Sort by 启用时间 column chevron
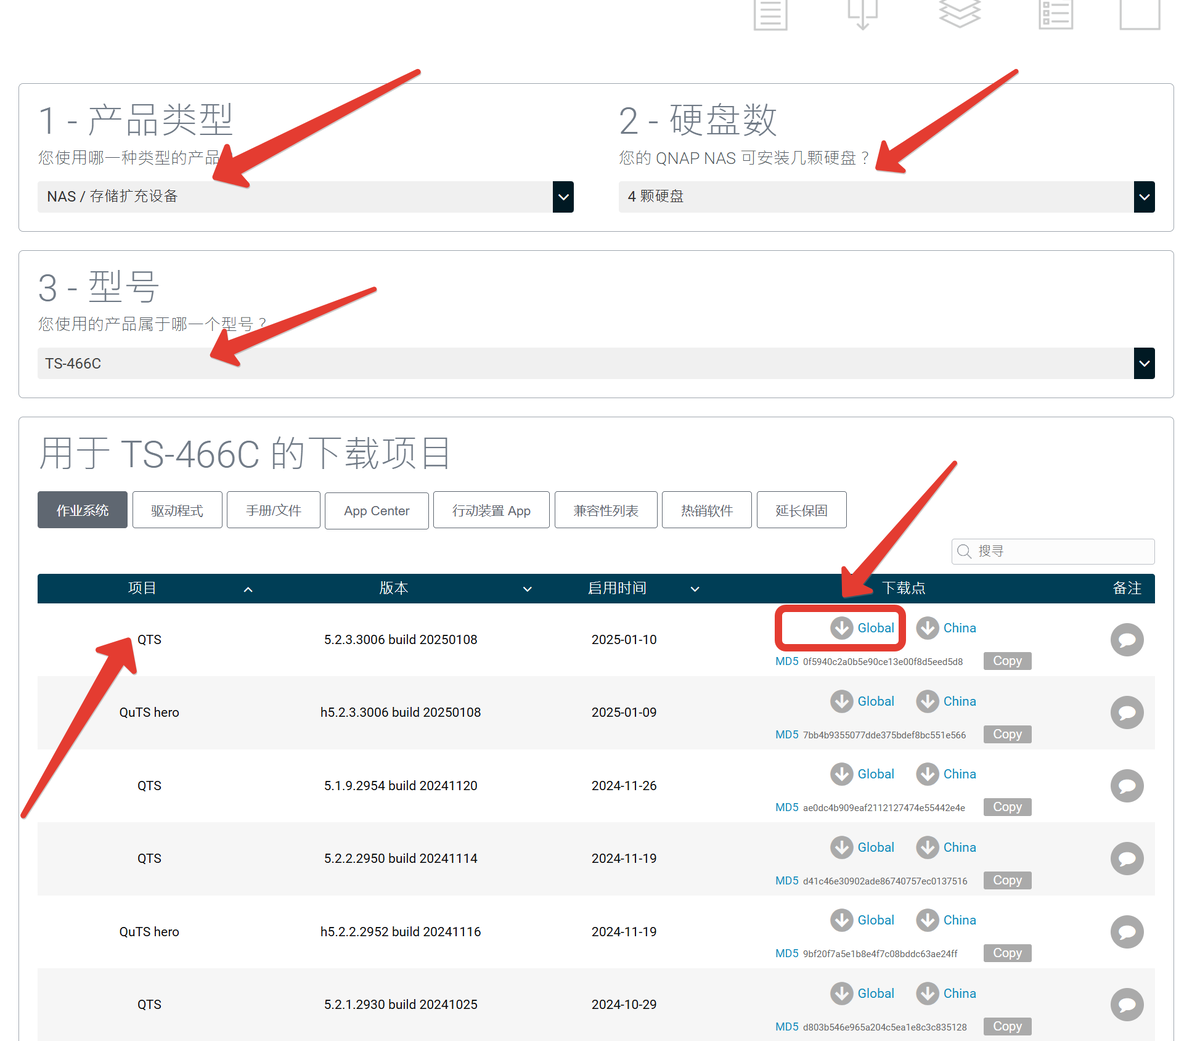 pyautogui.click(x=695, y=590)
